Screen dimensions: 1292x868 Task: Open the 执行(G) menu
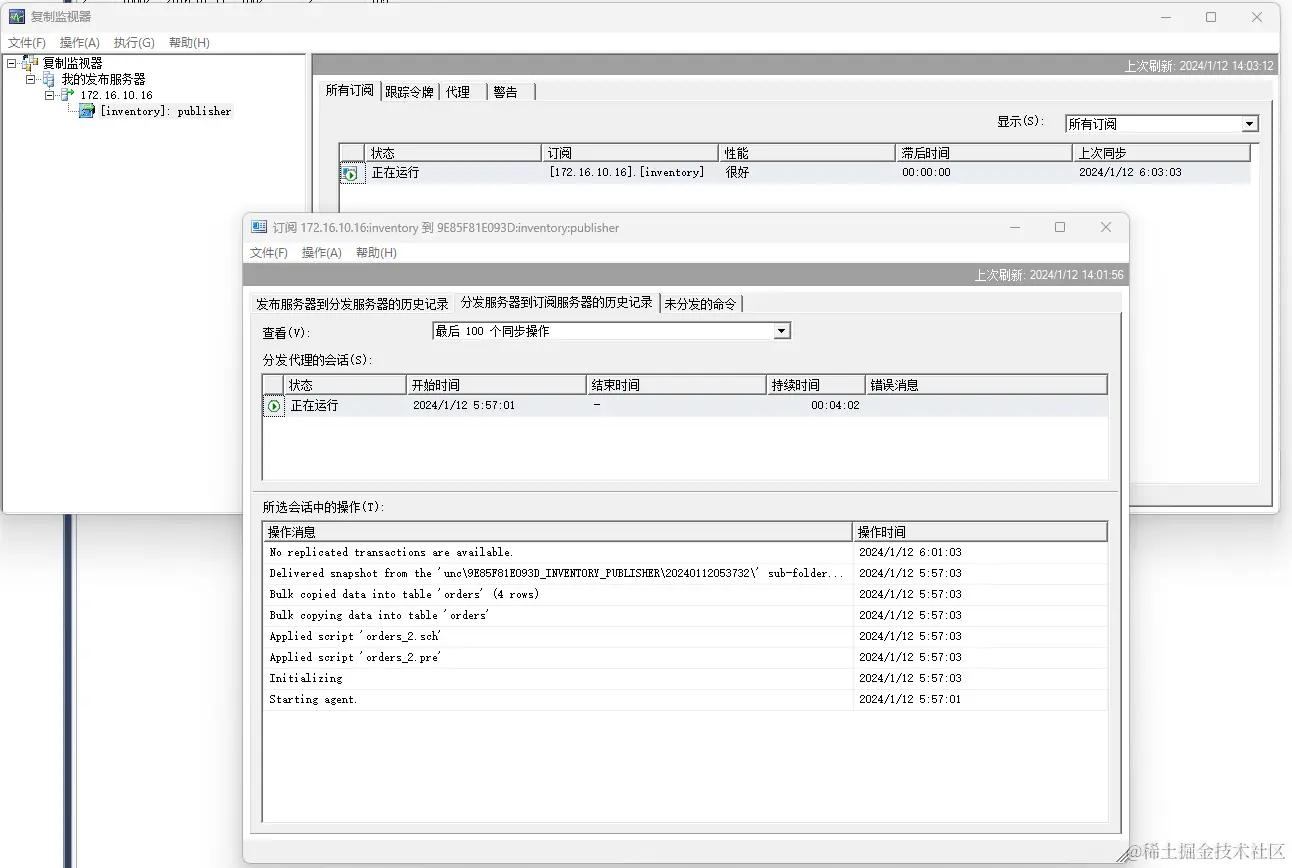[x=134, y=43]
